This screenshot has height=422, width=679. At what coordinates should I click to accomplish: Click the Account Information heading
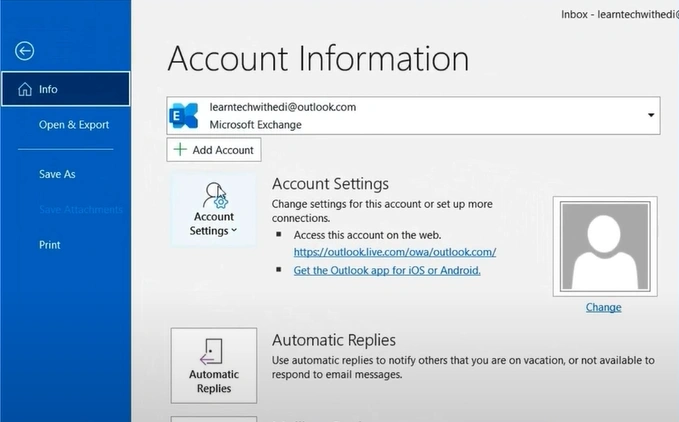318,58
